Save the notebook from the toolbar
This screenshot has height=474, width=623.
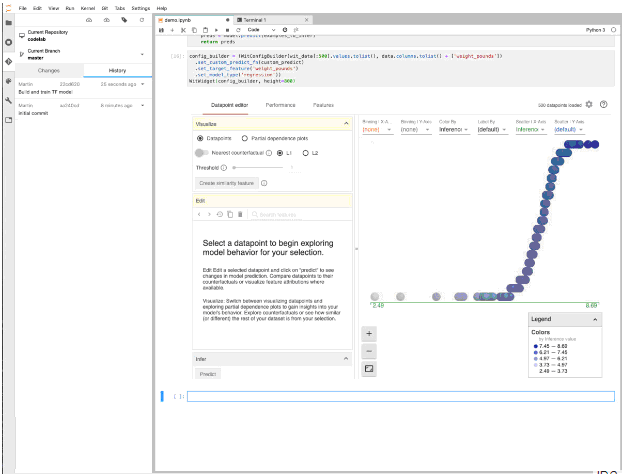(x=161, y=30)
